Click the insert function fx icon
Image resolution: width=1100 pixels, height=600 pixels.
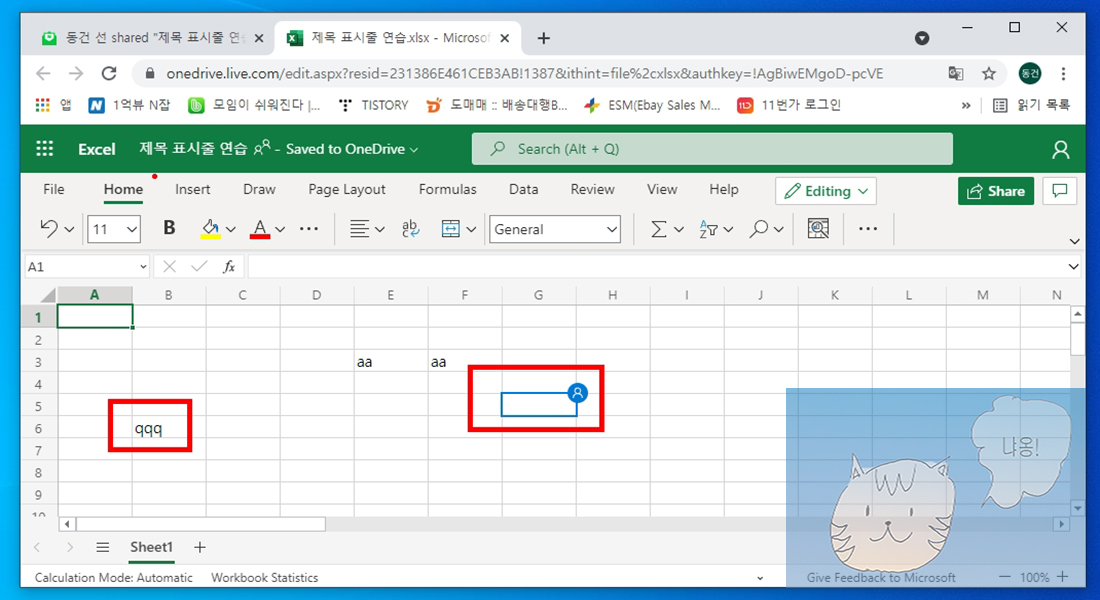point(229,267)
